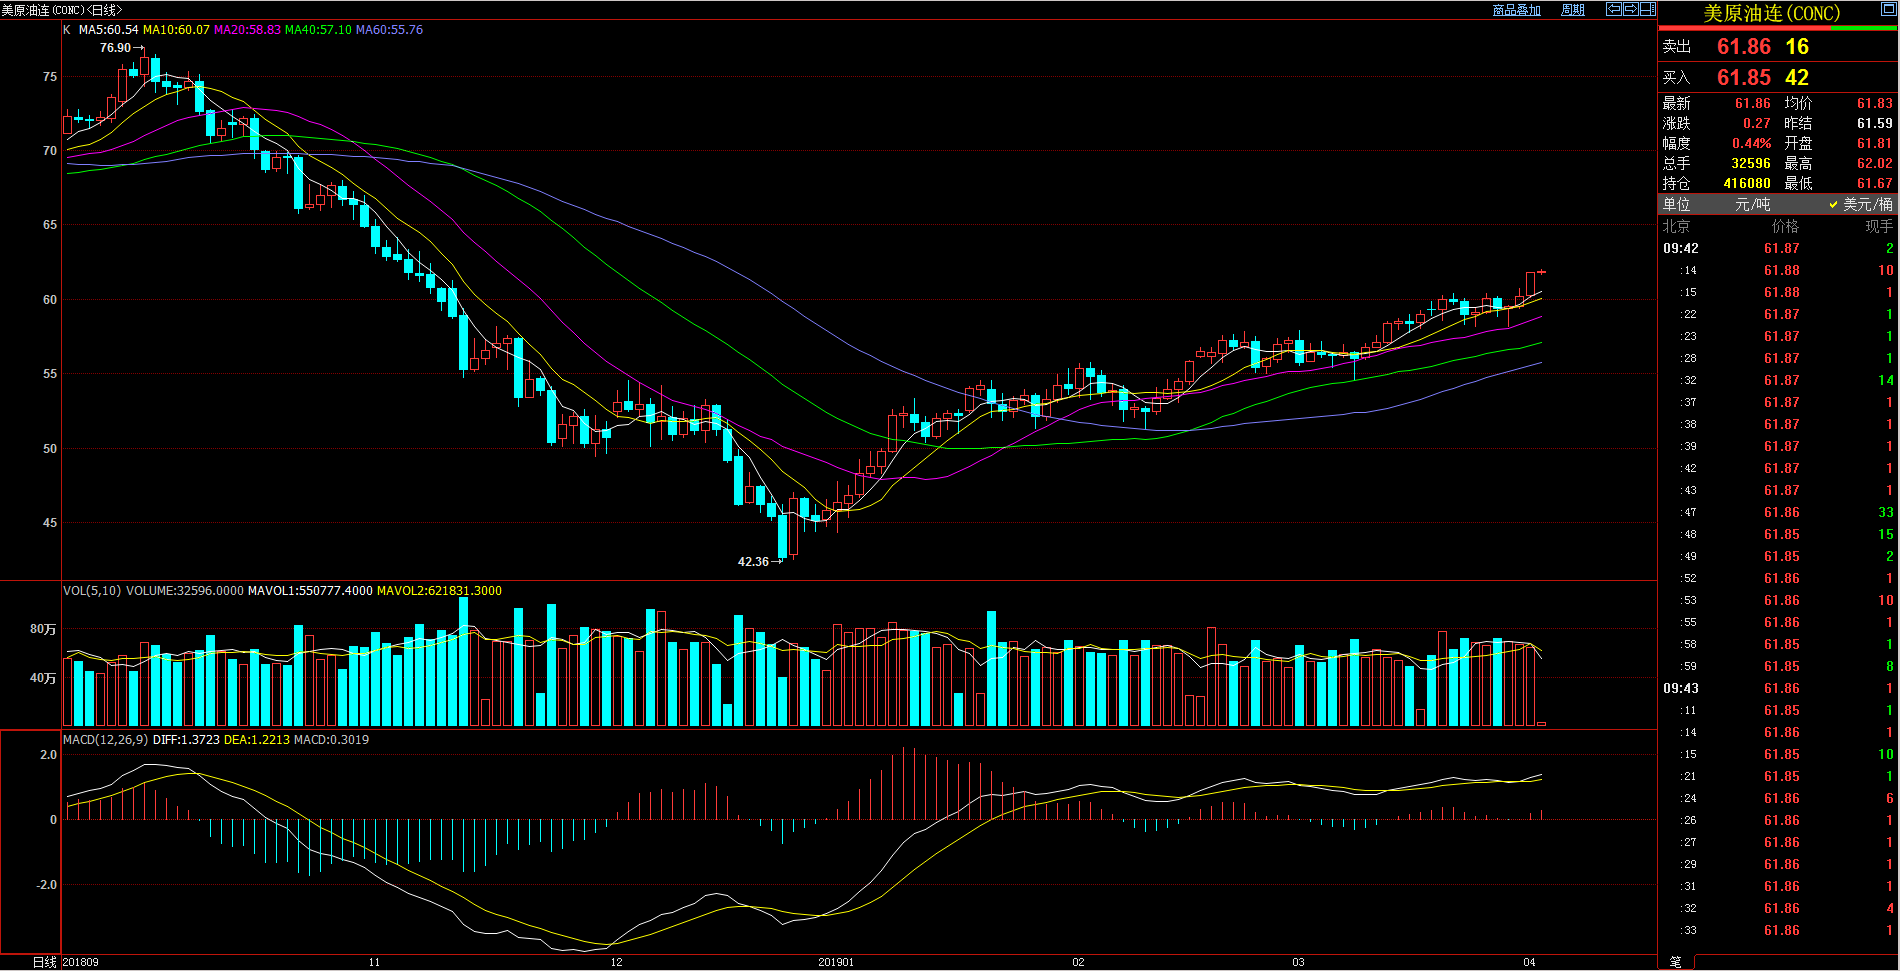The image size is (1900, 971).
Task: Click the 开盘 value 61.81
Action: click(x=1874, y=144)
